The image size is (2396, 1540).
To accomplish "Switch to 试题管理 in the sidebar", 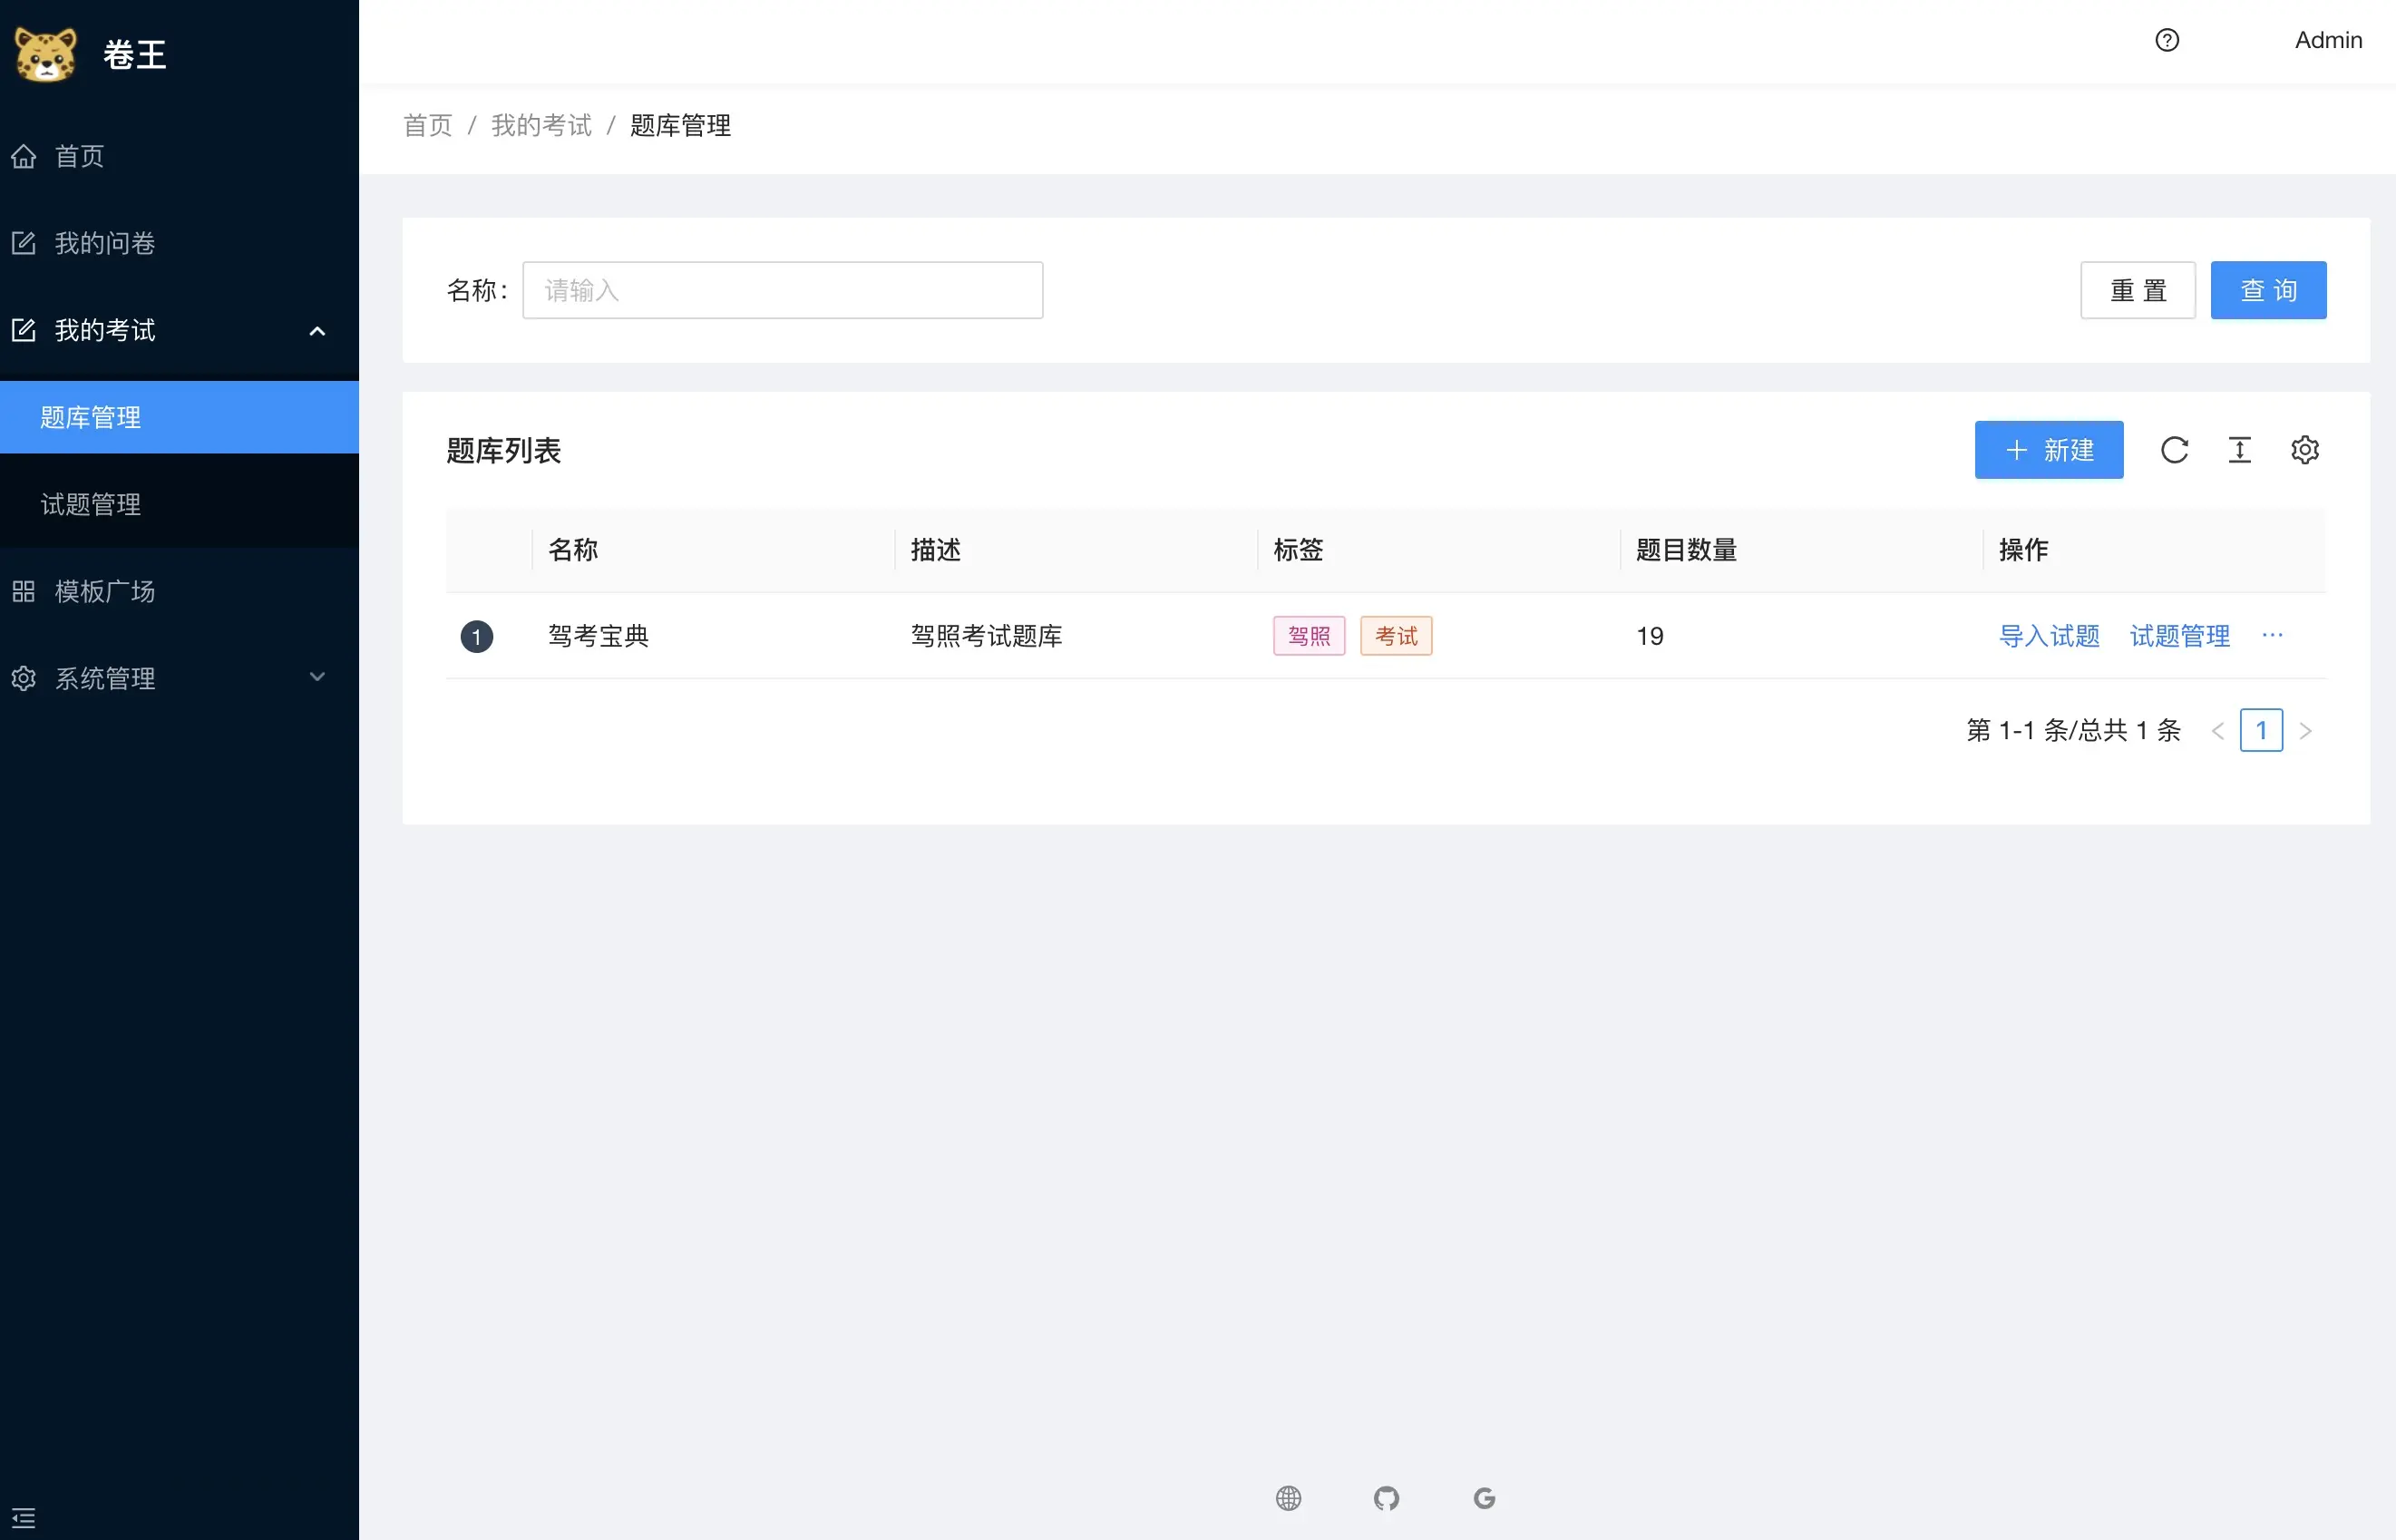I will (91, 504).
